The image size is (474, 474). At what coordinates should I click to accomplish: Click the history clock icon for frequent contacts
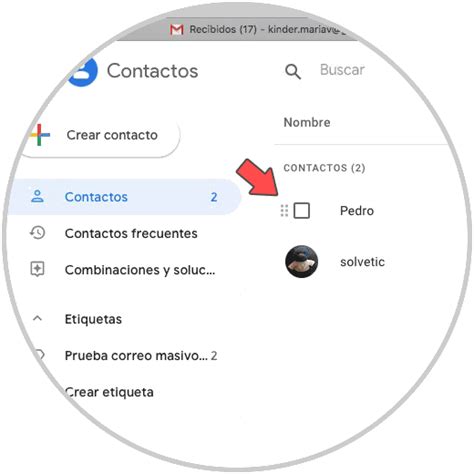click(x=37, y=233)
